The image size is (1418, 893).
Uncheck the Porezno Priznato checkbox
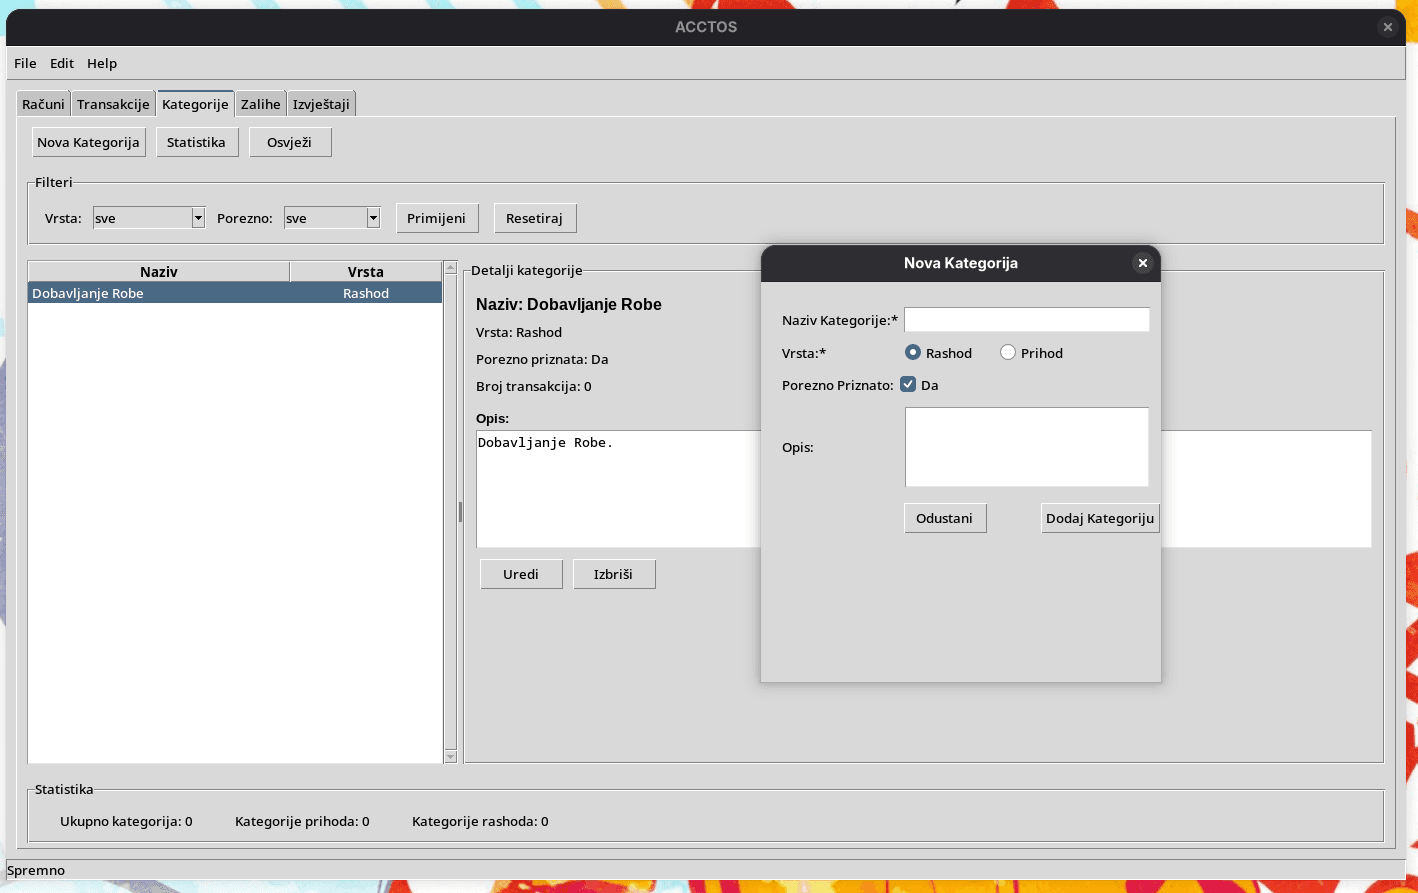click(x=908, y=385)
